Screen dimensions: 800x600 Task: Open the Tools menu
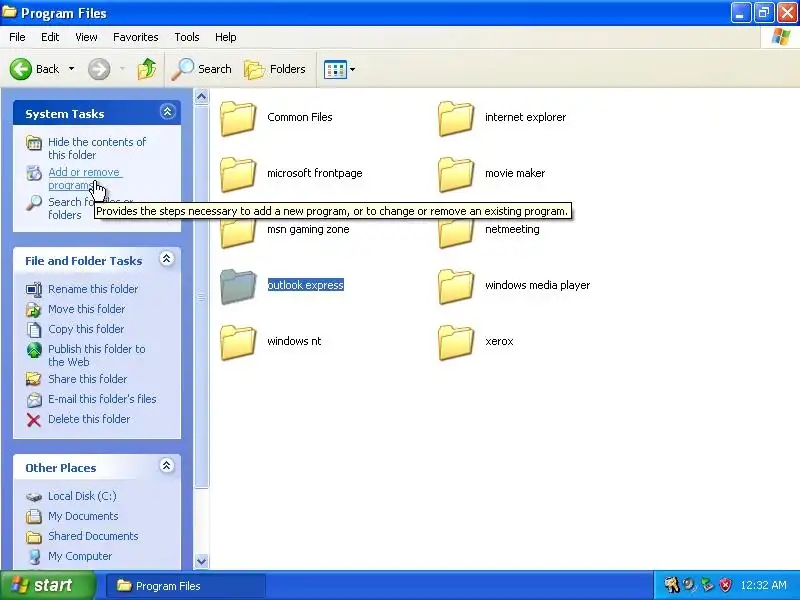[187, 37]
